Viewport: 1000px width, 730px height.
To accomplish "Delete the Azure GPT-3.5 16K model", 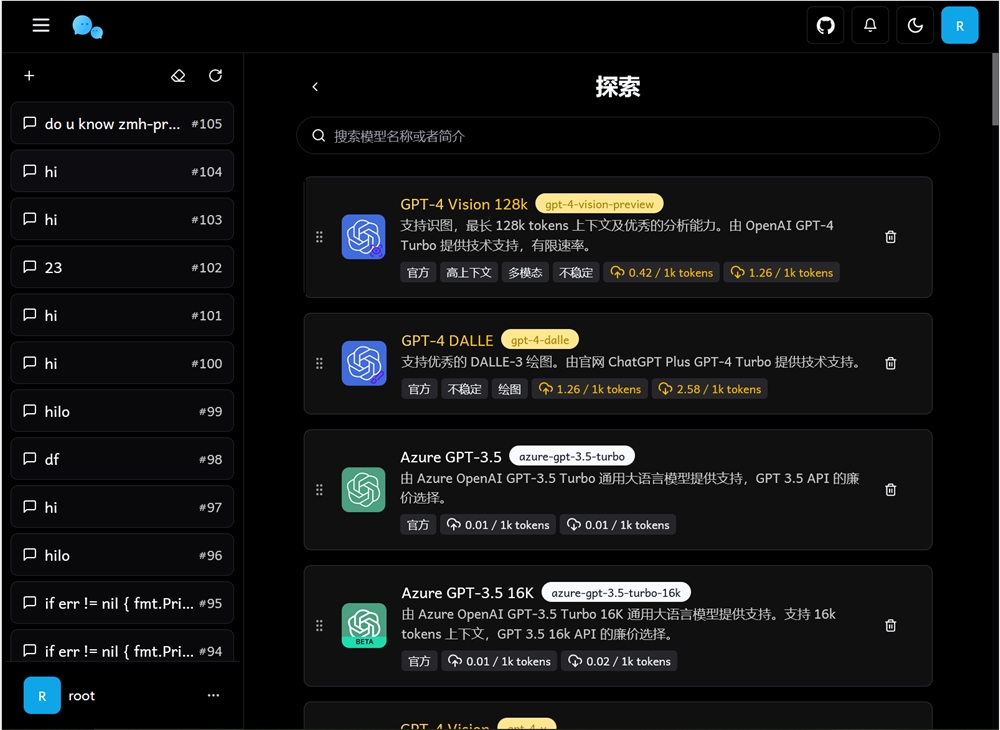I will click(x=891, y=625).
